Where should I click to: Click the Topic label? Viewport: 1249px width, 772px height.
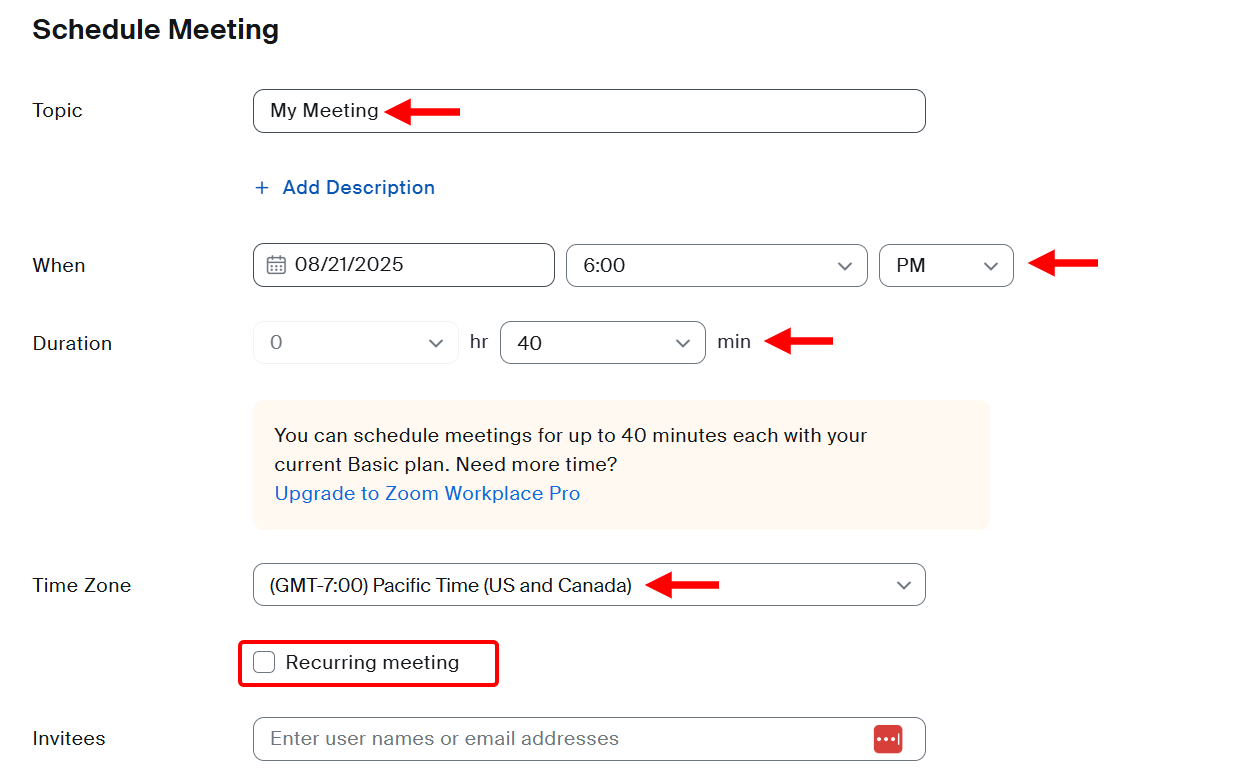[x=57, y=111]
